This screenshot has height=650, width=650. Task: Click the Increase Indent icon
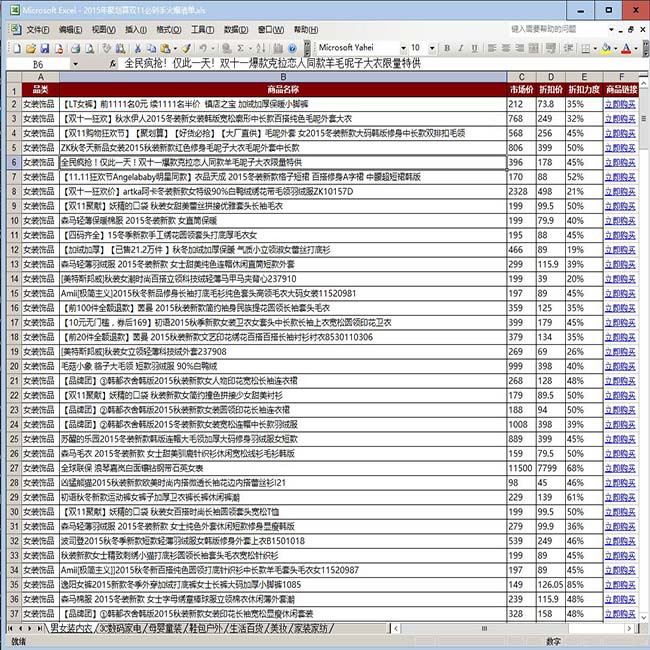568,48
